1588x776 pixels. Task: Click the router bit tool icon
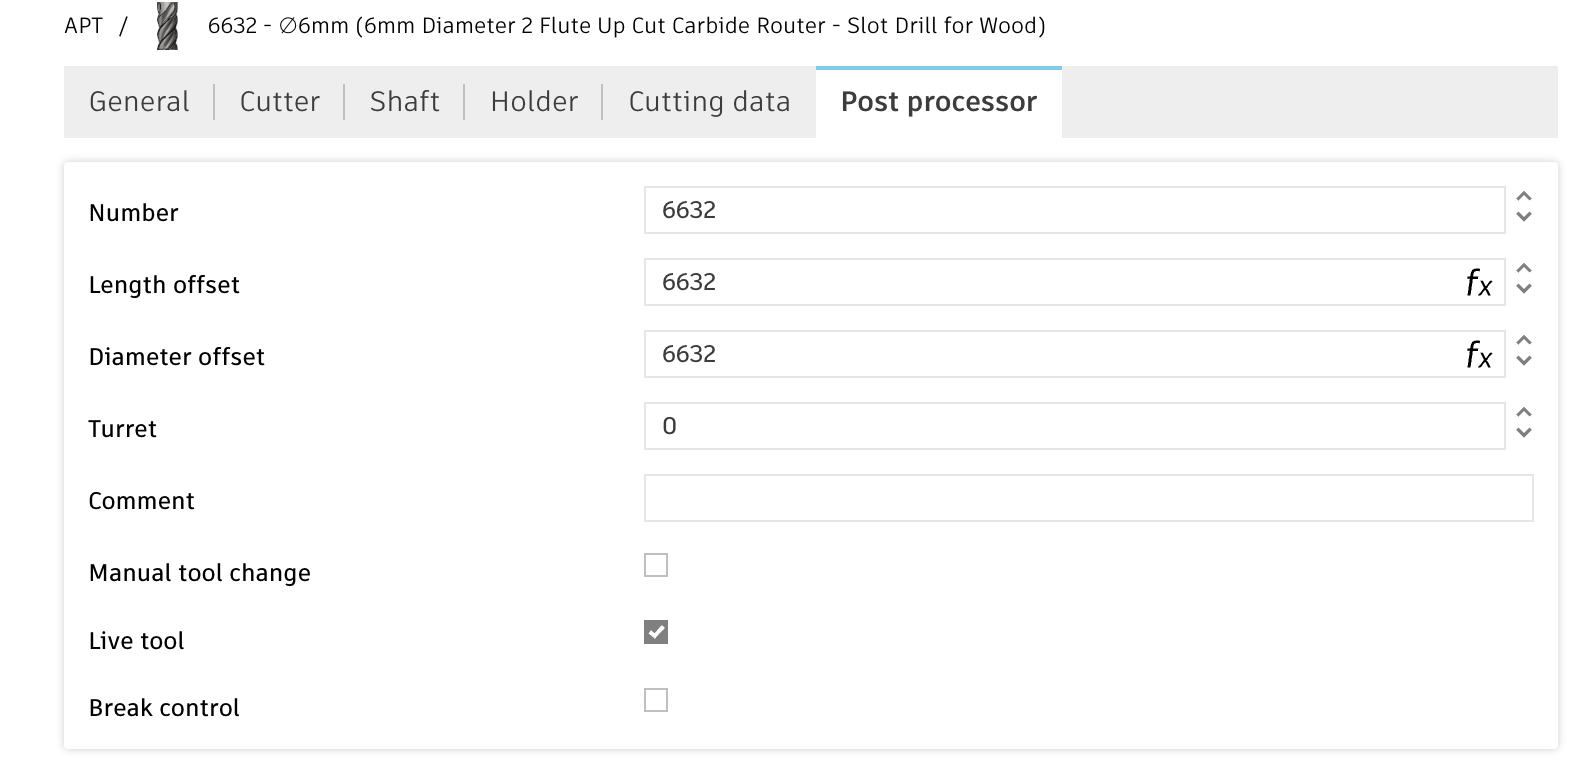click(x=167, y=27)
